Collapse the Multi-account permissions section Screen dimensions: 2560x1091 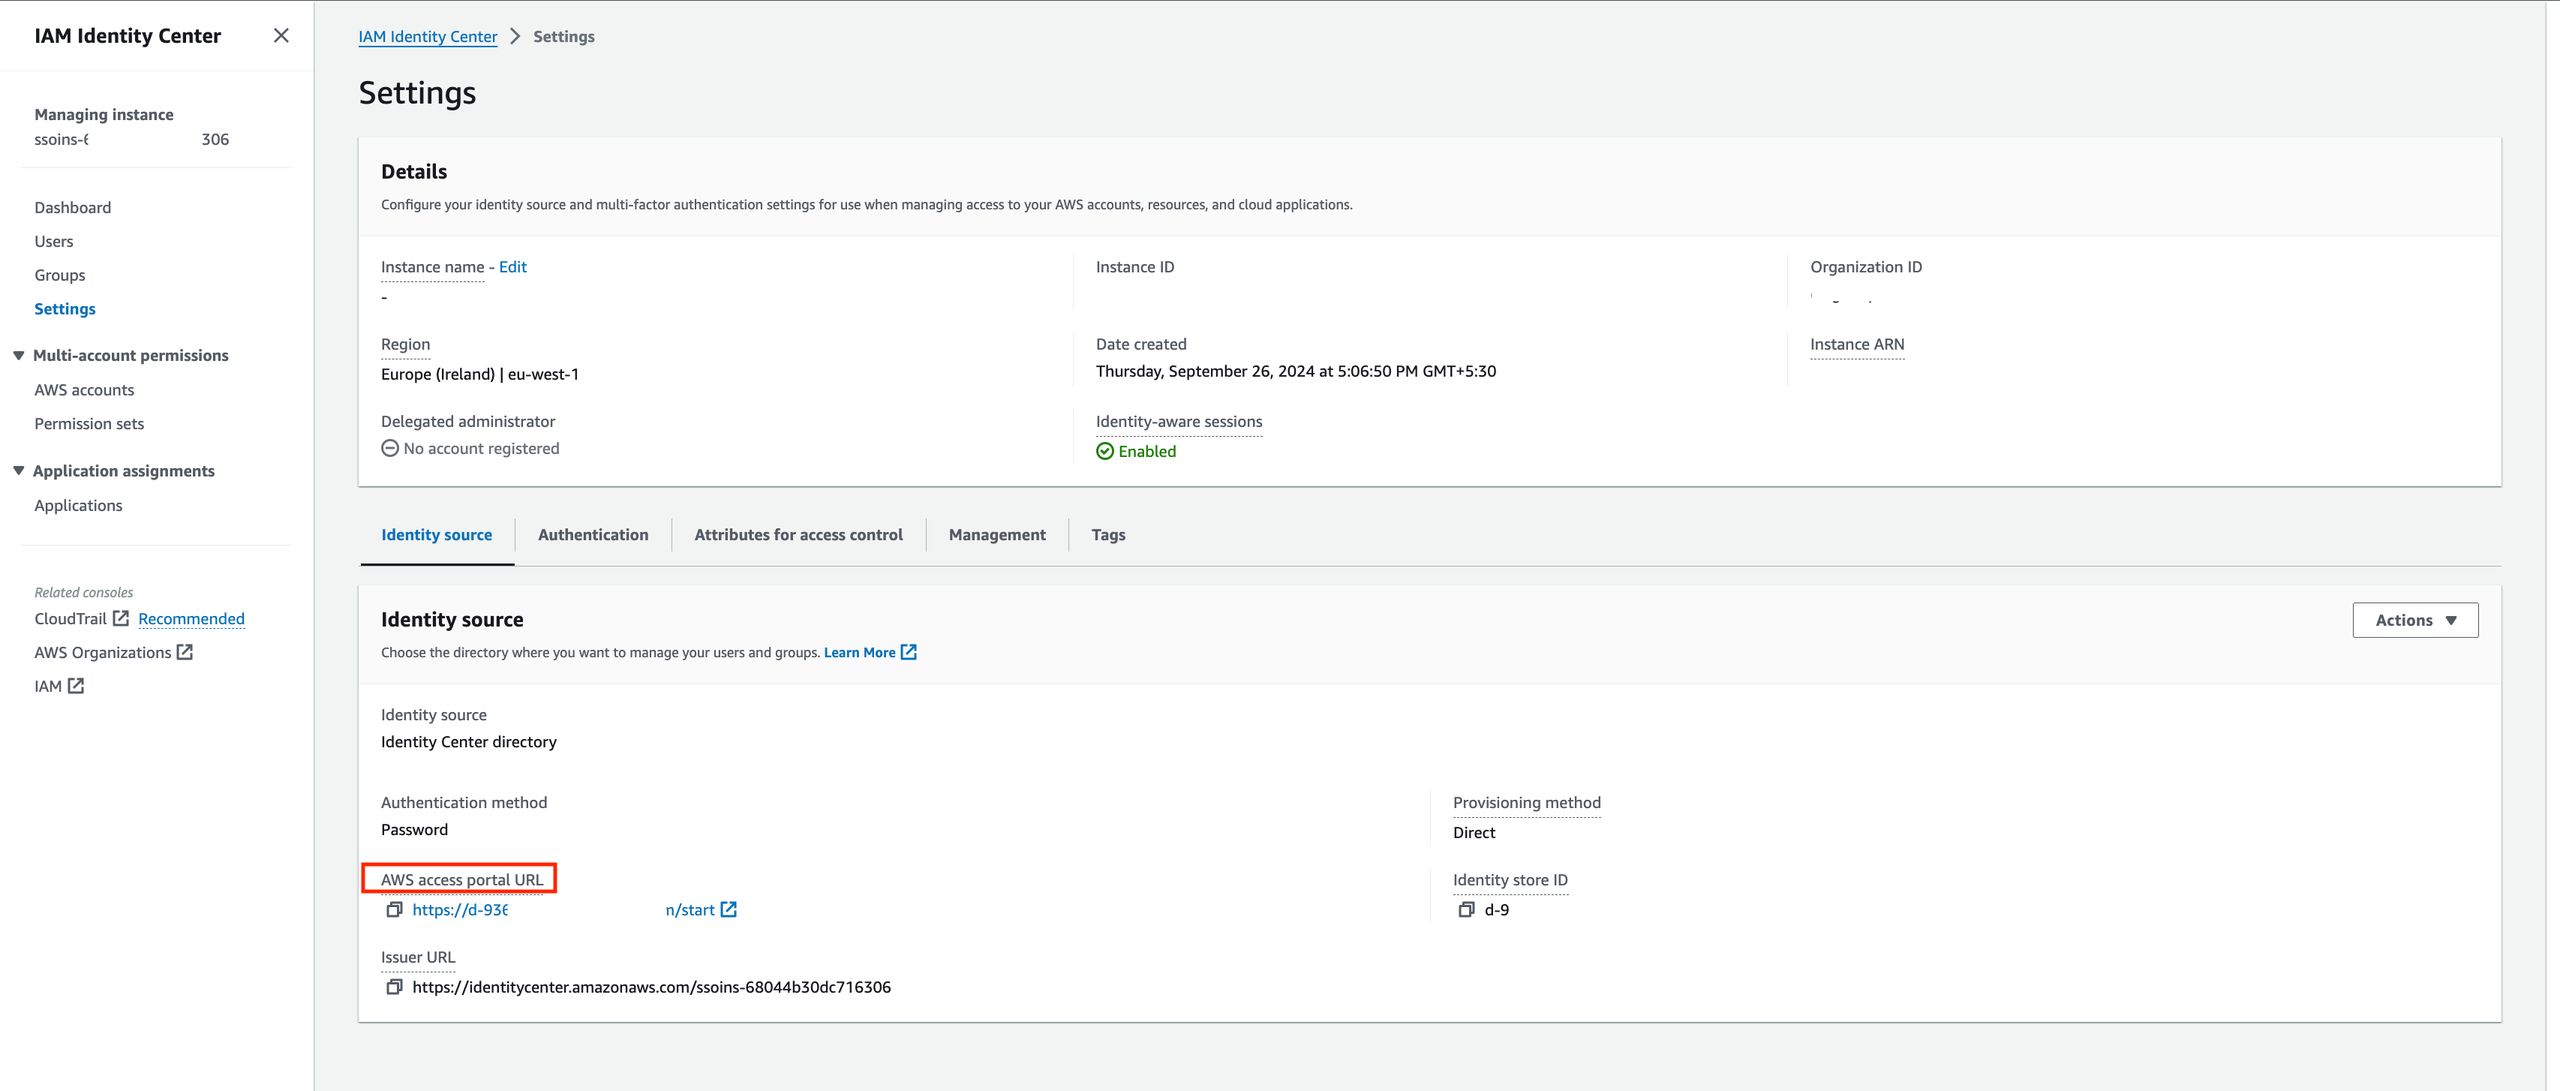pos(19,355)
